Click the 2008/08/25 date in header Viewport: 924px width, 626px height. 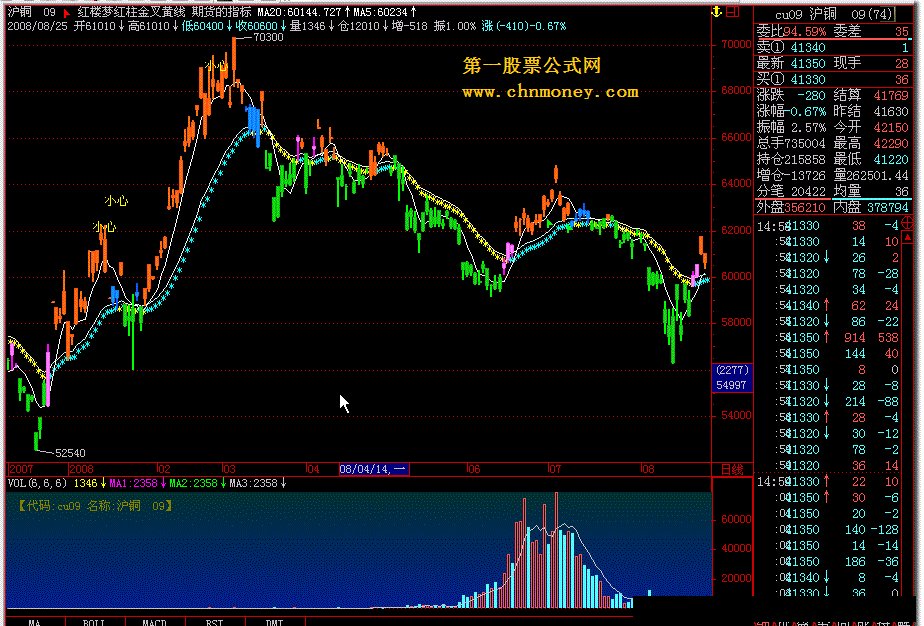[x=37, y=26]
